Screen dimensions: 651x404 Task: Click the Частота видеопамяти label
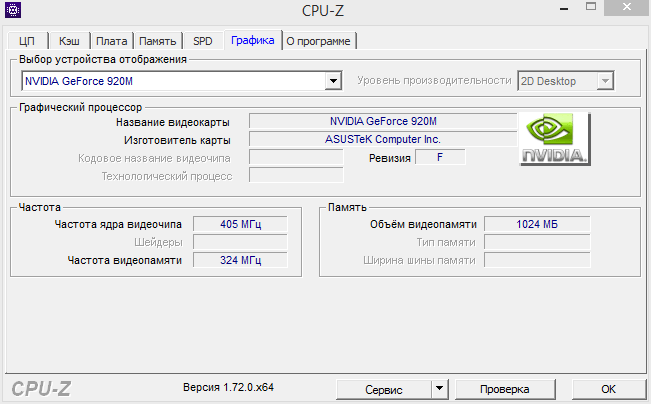coord(125,261)
